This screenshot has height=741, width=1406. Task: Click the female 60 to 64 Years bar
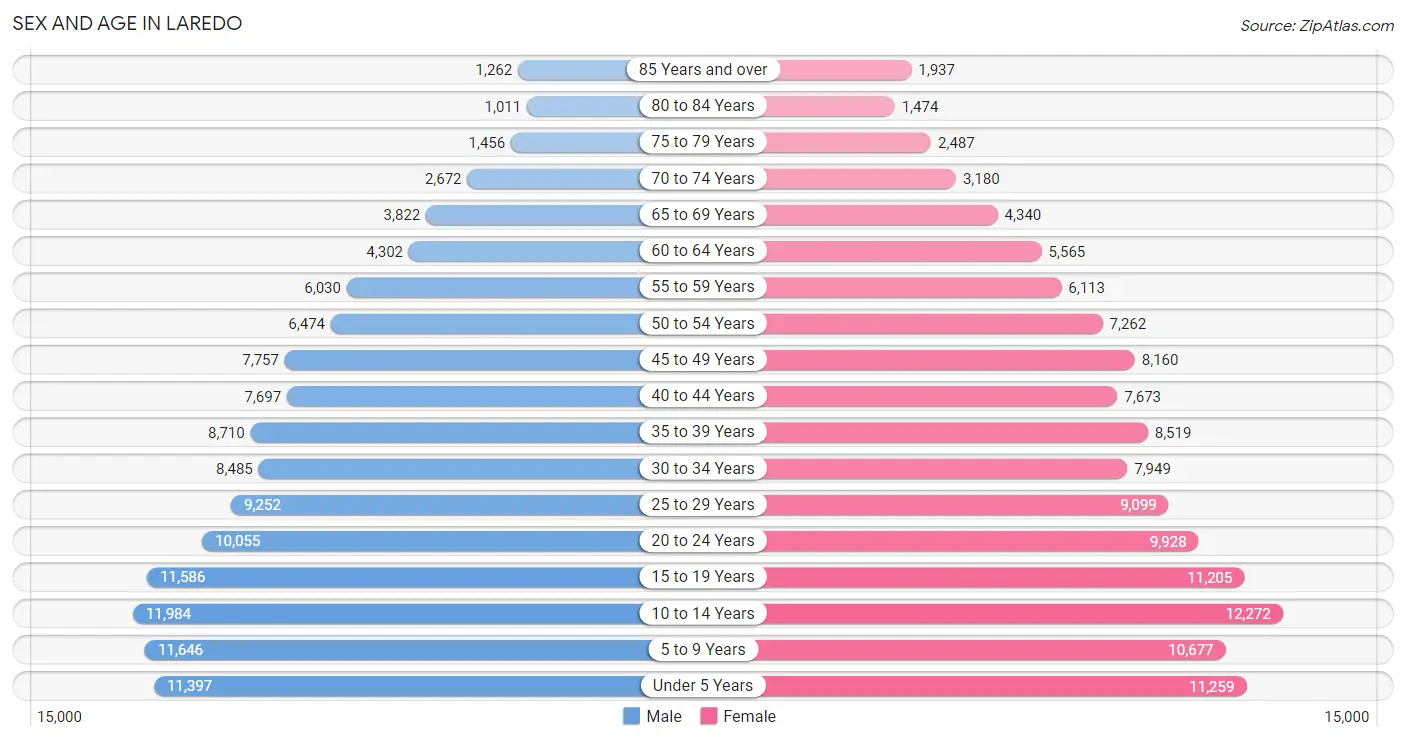coord(900,251)
